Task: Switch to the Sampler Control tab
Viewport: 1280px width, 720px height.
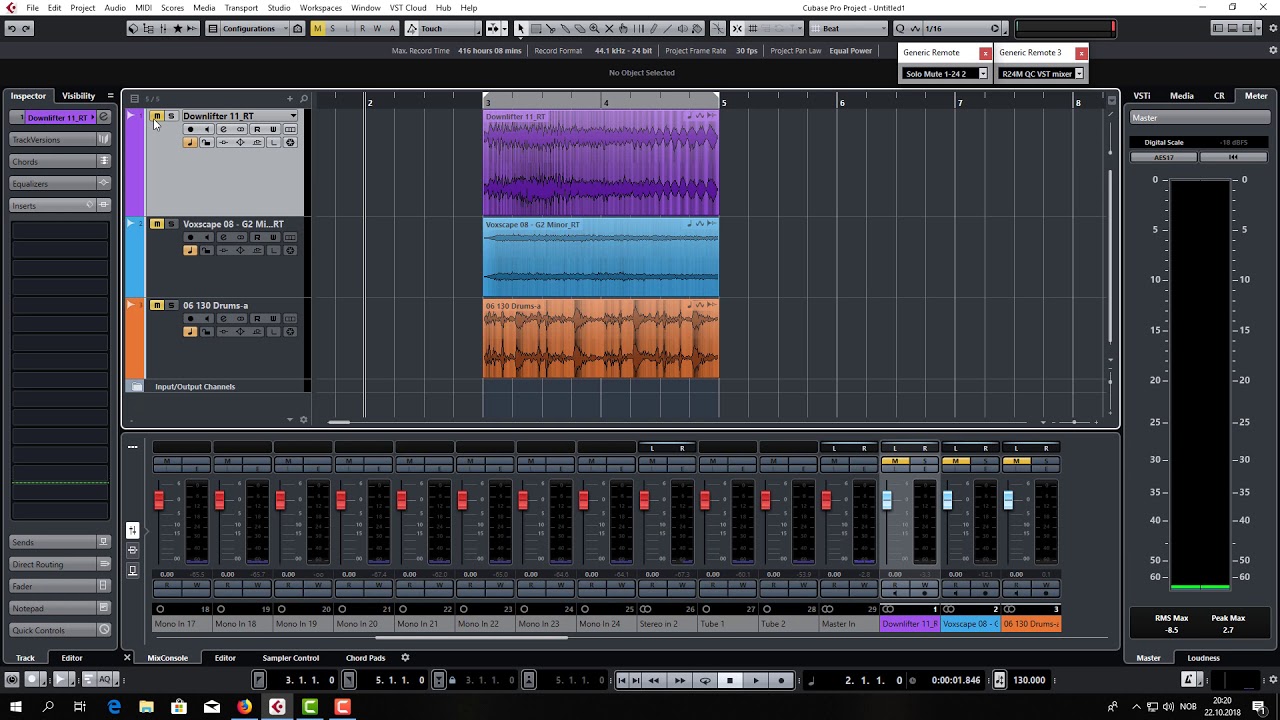Action: pos(291,658)
